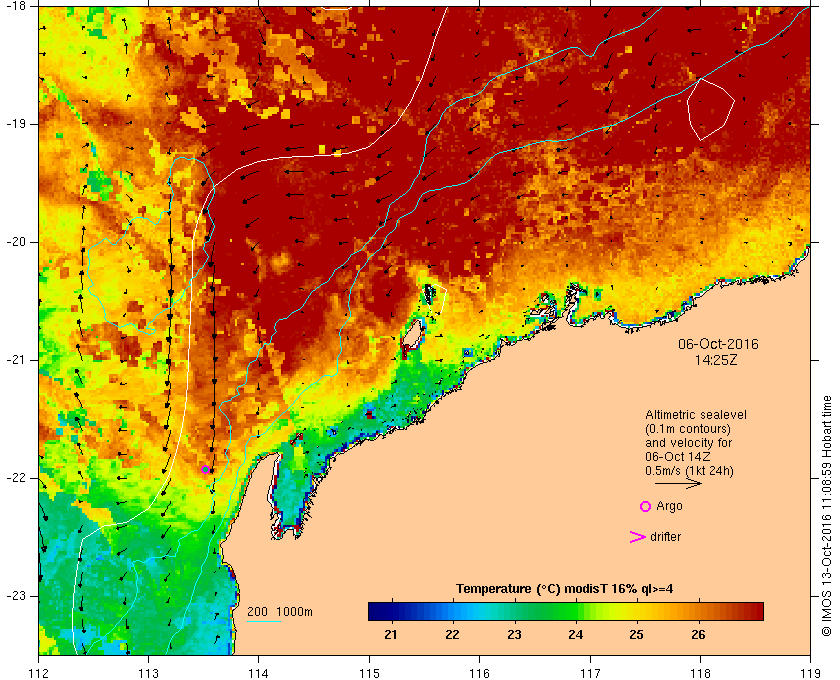
Task: Click the 'Argo' legend label
Action: click(x=669, y=506)
